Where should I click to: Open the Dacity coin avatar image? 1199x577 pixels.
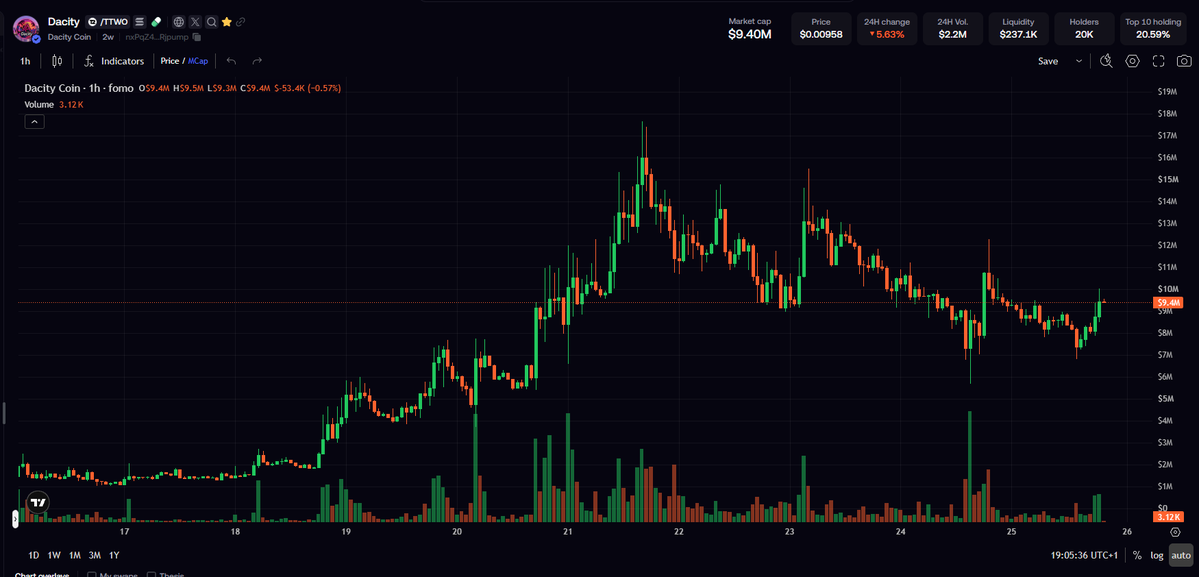(x=27, y=28)
